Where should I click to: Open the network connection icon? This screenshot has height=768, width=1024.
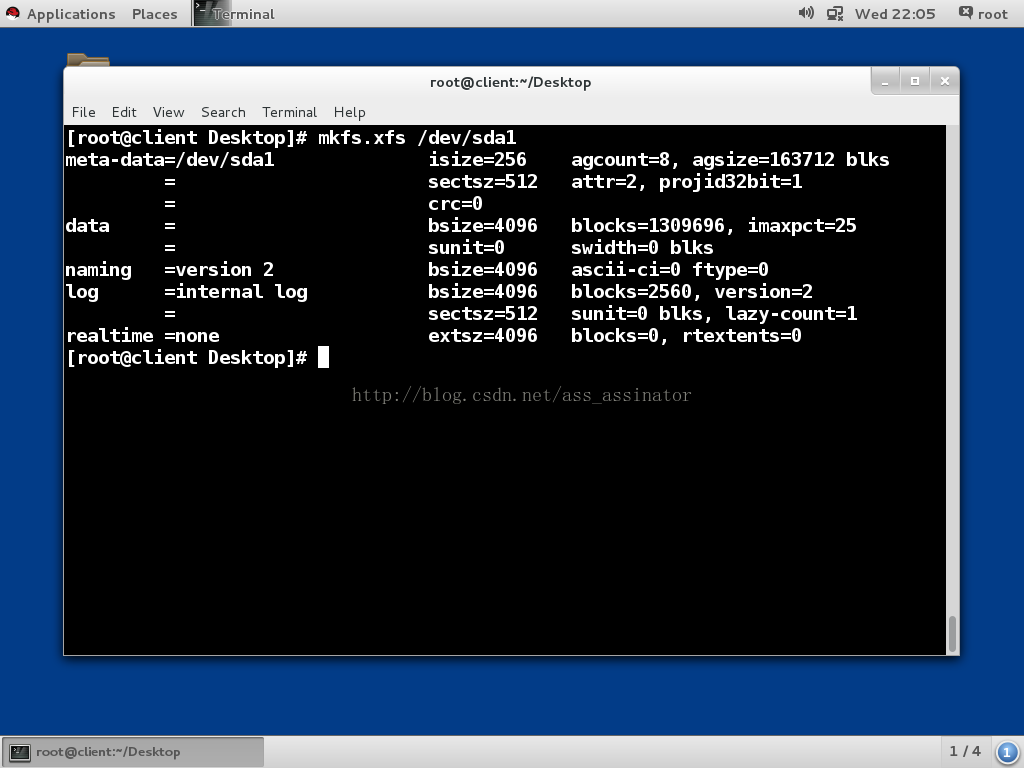tap(835, 14)
